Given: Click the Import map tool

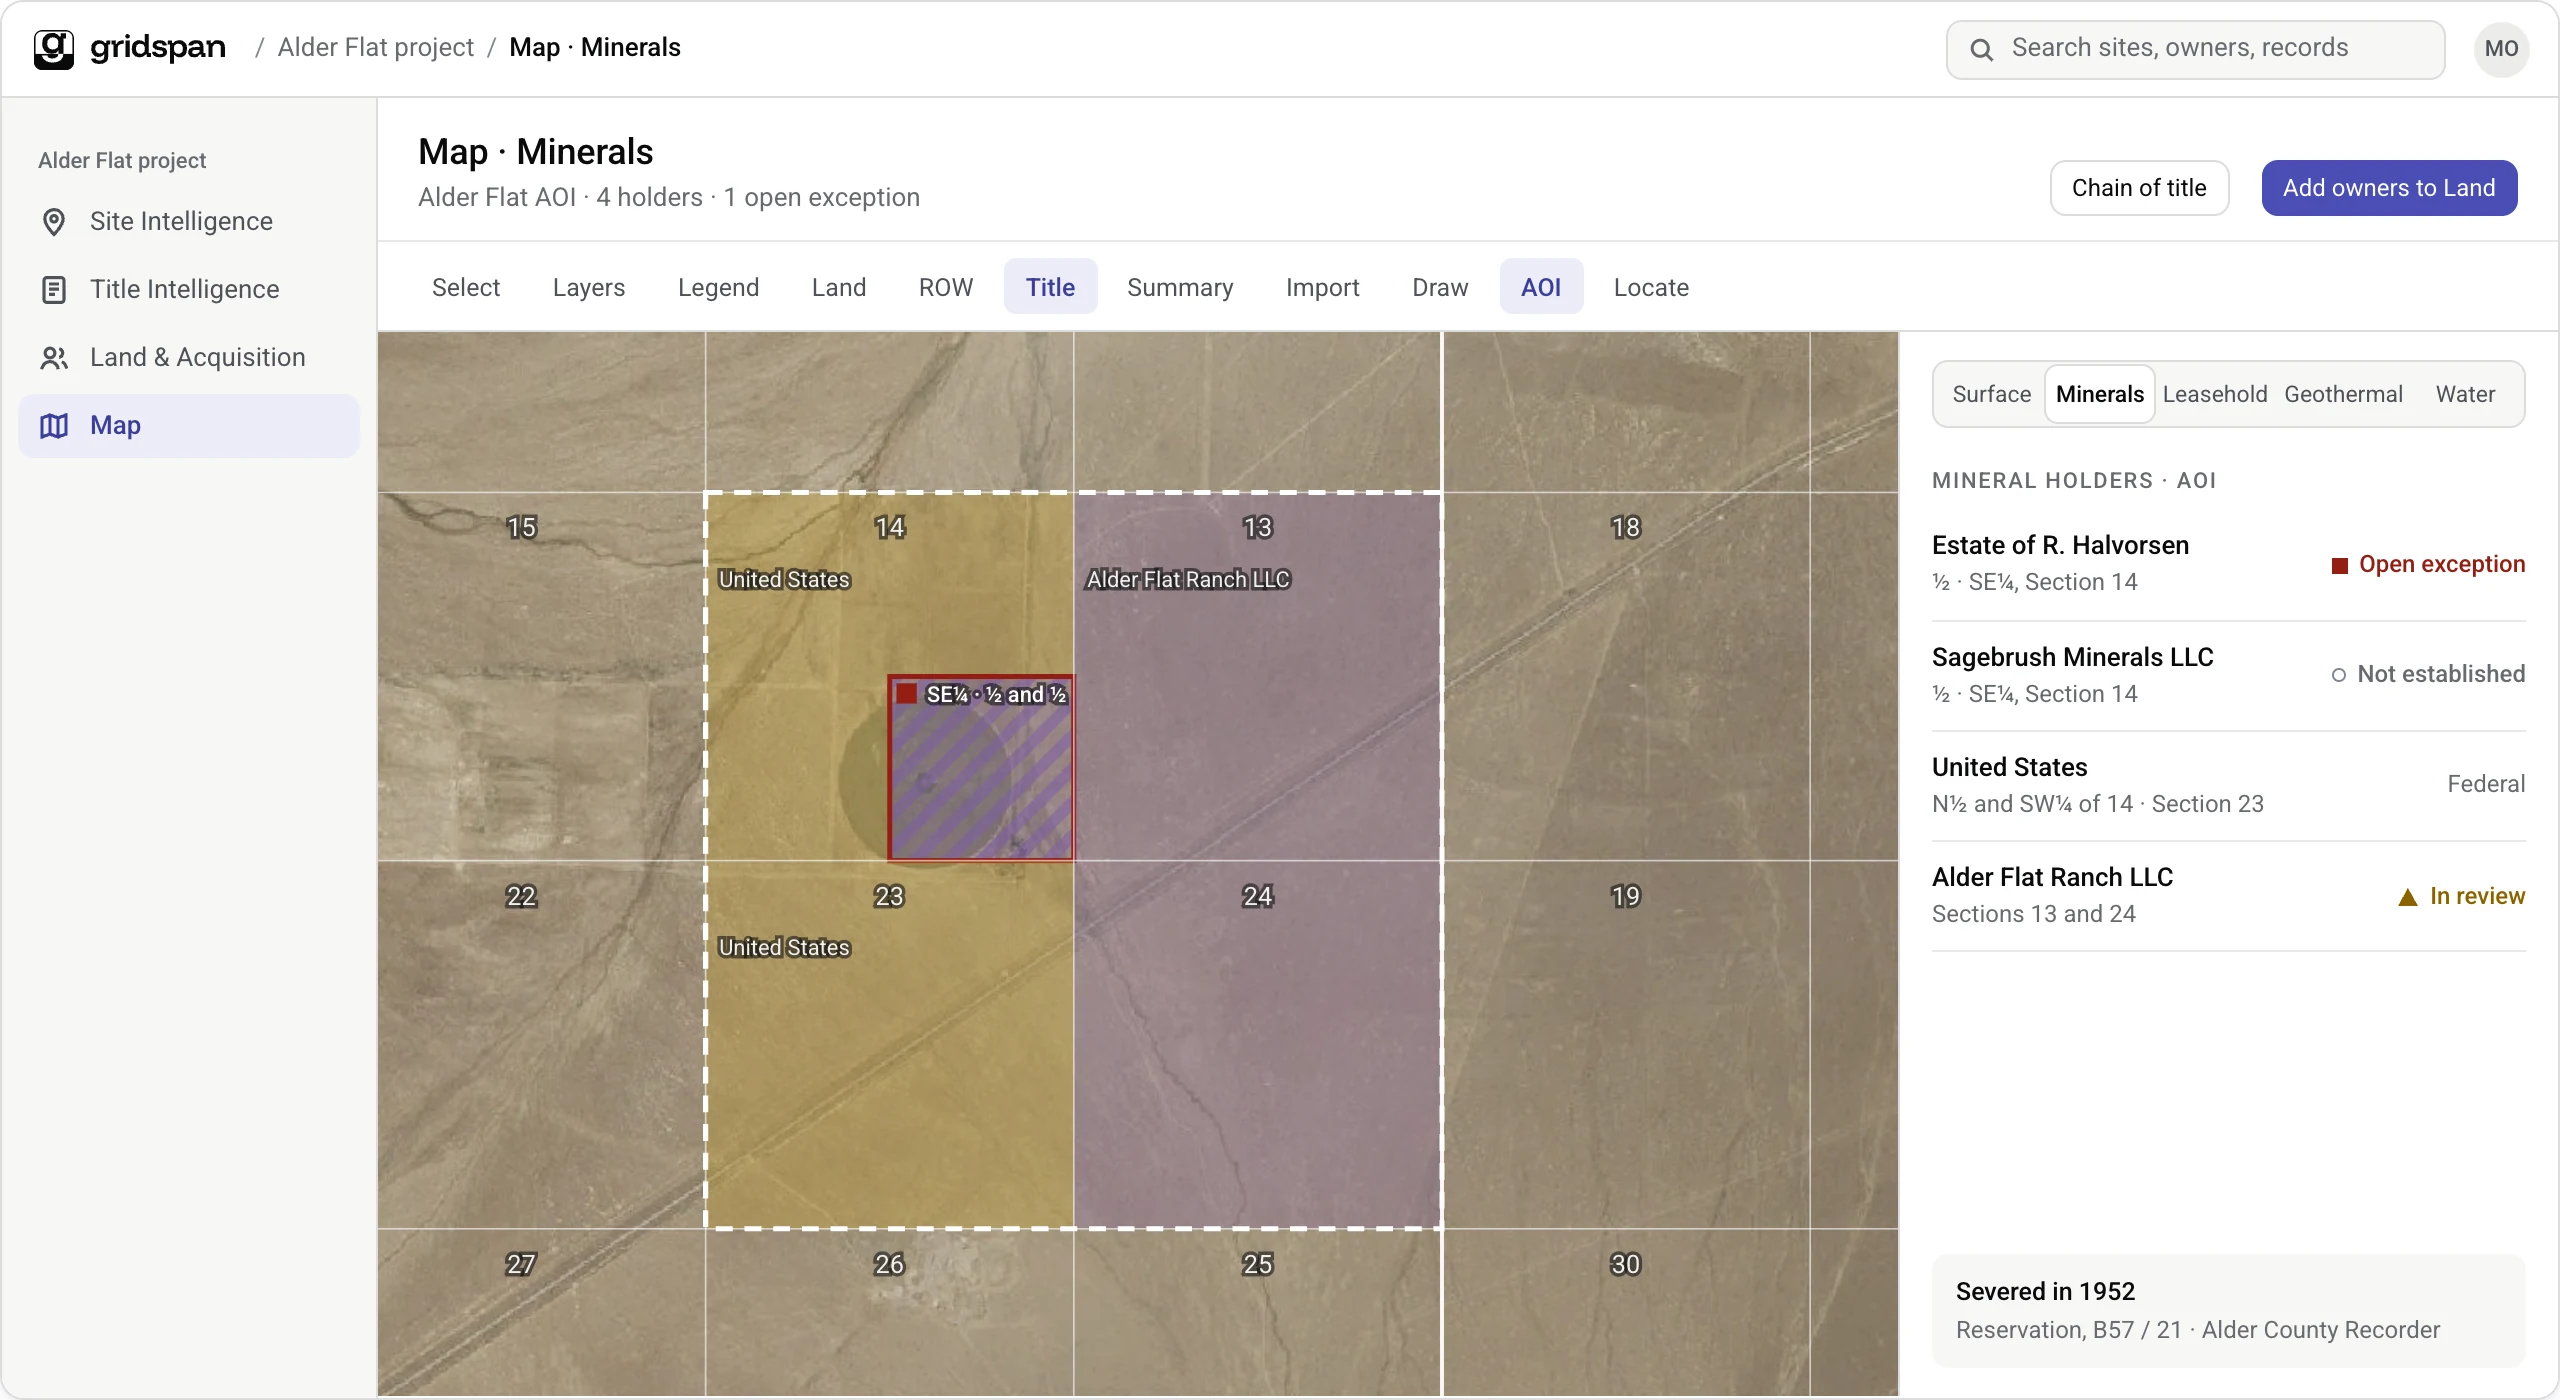Looking at the screenshot, I should point(1322,287).
